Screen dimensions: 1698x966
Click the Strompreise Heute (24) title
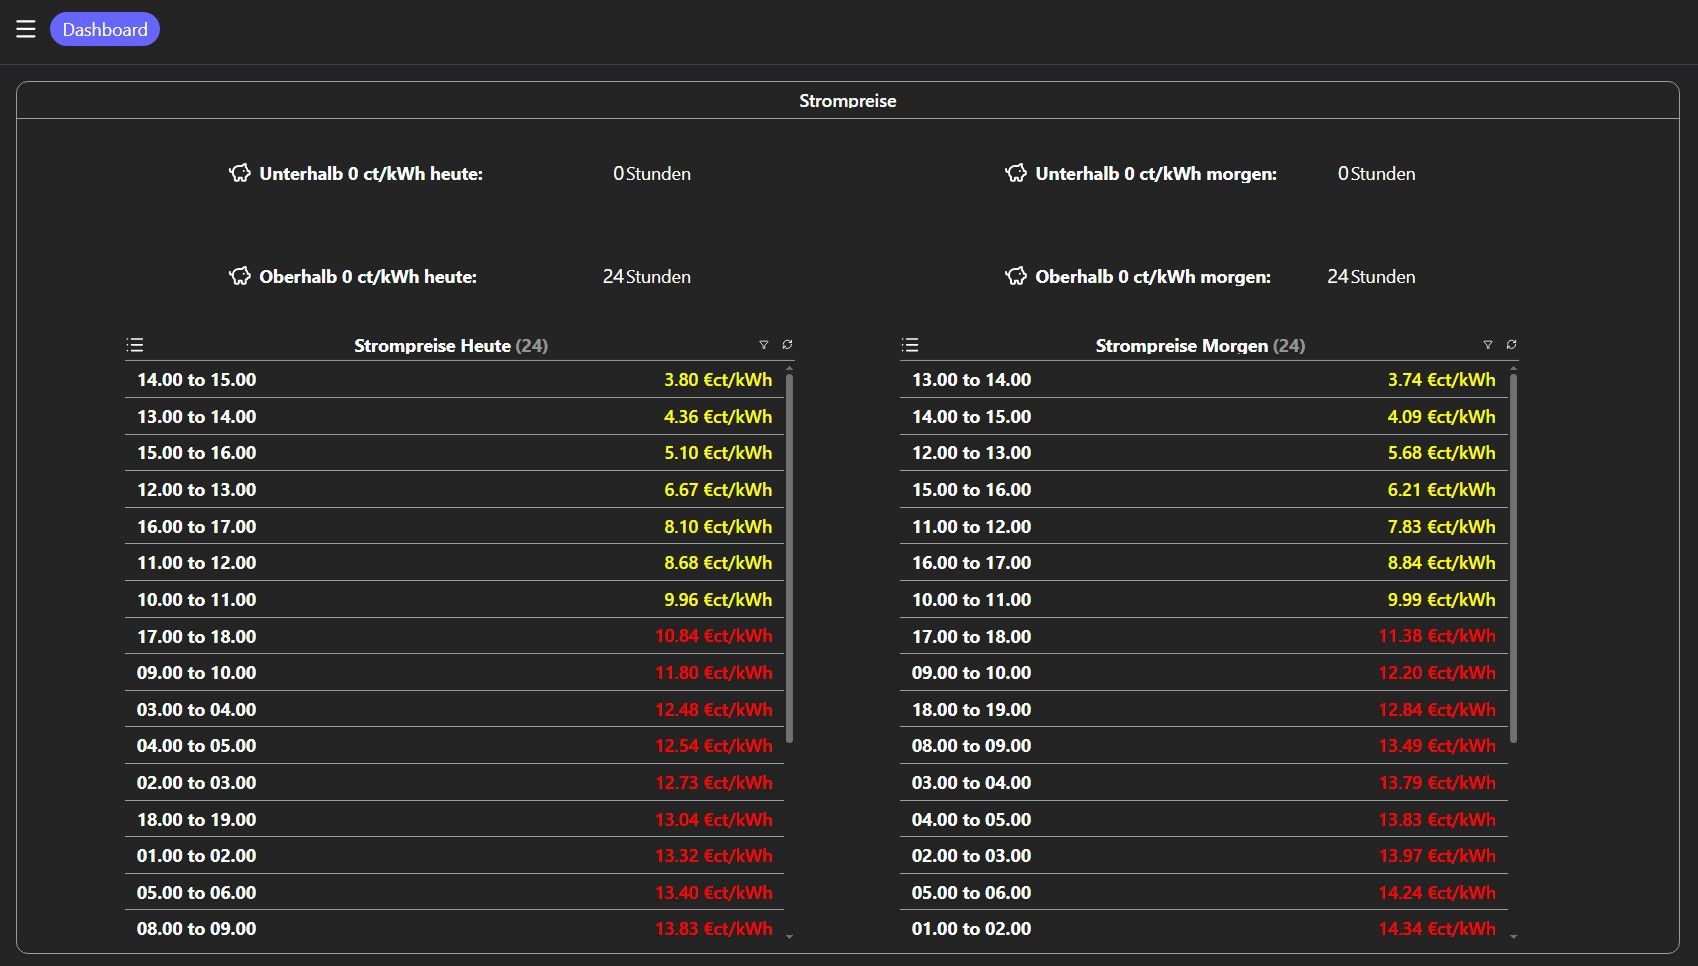click(451, 346)
